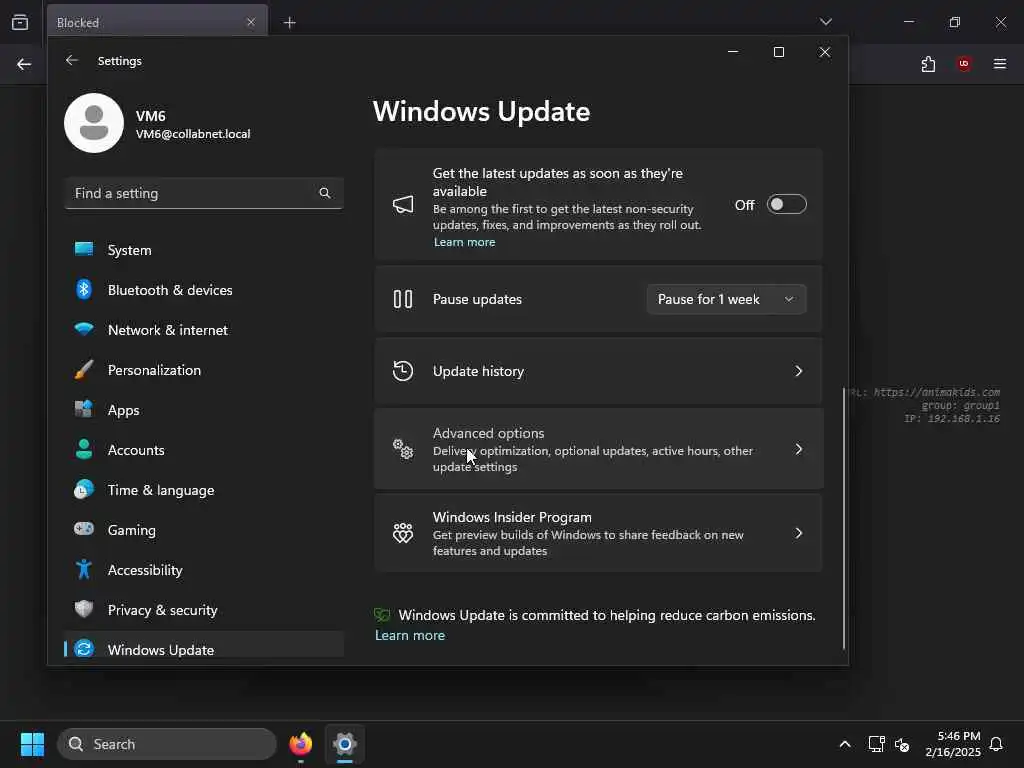Click the Firefox taskbar icon
The image size is (1024, 768).
[300, 744]
